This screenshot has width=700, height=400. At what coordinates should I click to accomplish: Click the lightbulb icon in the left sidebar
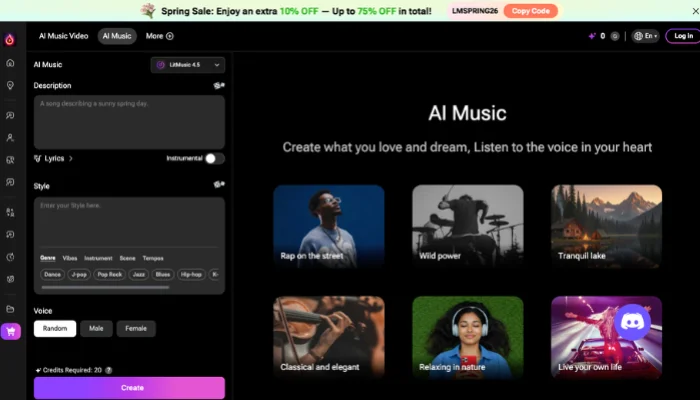(10, 86)
